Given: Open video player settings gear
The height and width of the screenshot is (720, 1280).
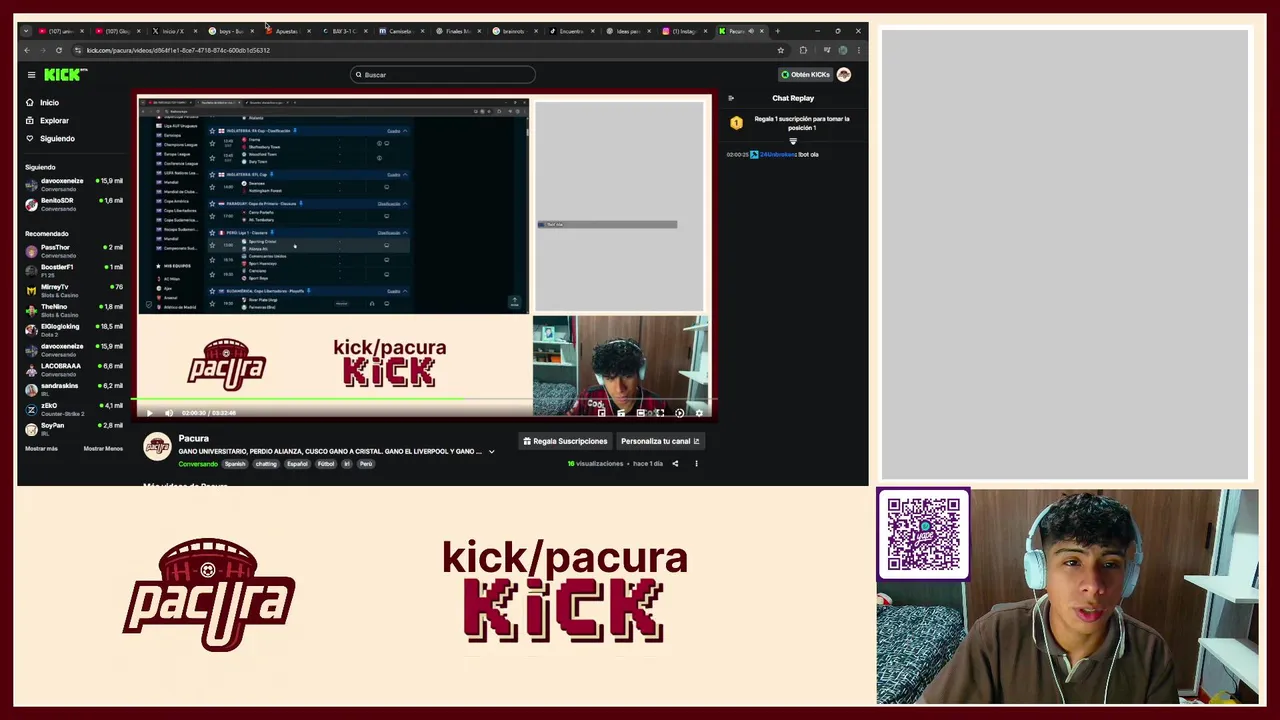Looking at the screenshot, I should coord(699,412).
